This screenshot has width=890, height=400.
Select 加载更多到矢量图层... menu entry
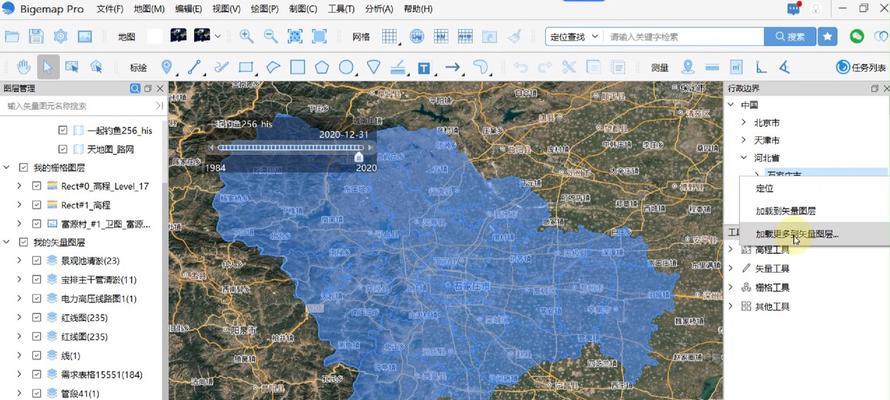coord(797,234)
